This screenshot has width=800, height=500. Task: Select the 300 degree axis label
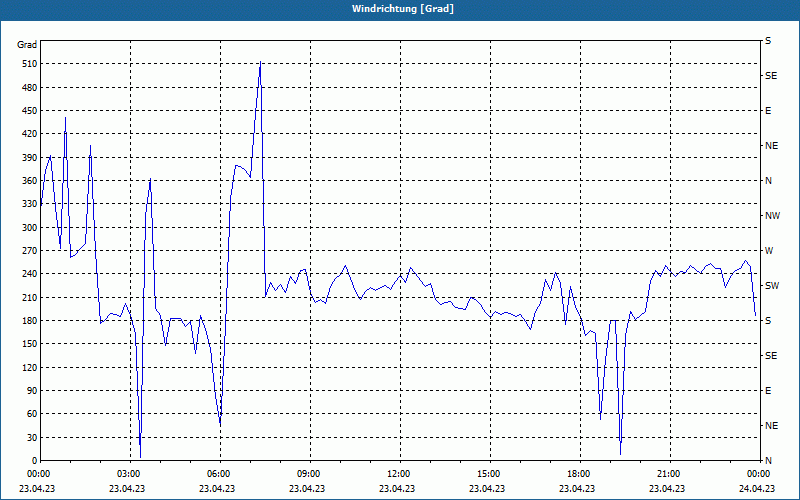[x=31, y=228]
